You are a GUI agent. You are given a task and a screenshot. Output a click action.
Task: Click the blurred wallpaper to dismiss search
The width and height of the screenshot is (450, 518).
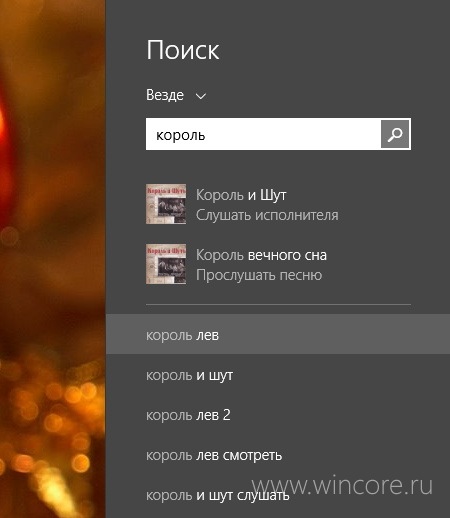[x=53, y=259]
